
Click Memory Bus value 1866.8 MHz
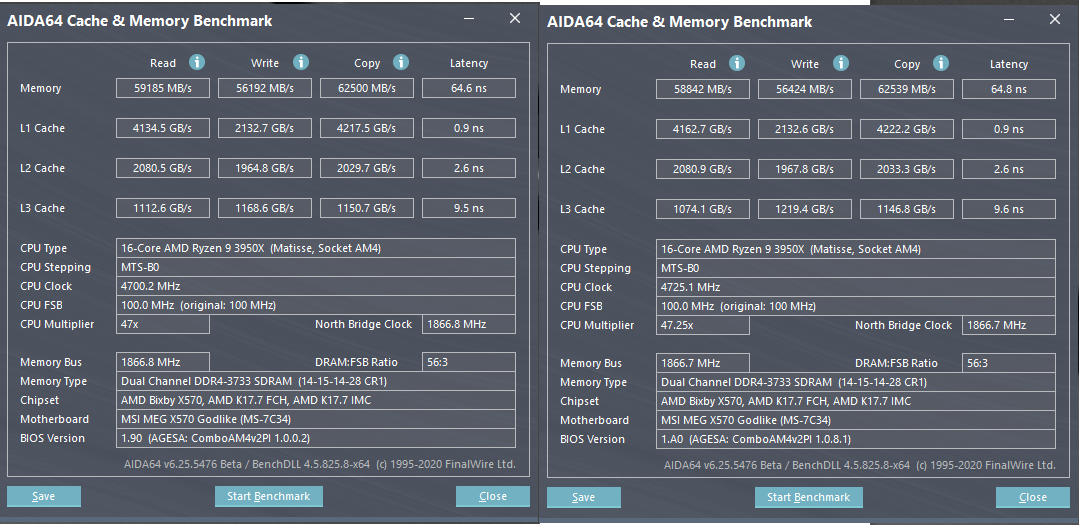[163, 362]
